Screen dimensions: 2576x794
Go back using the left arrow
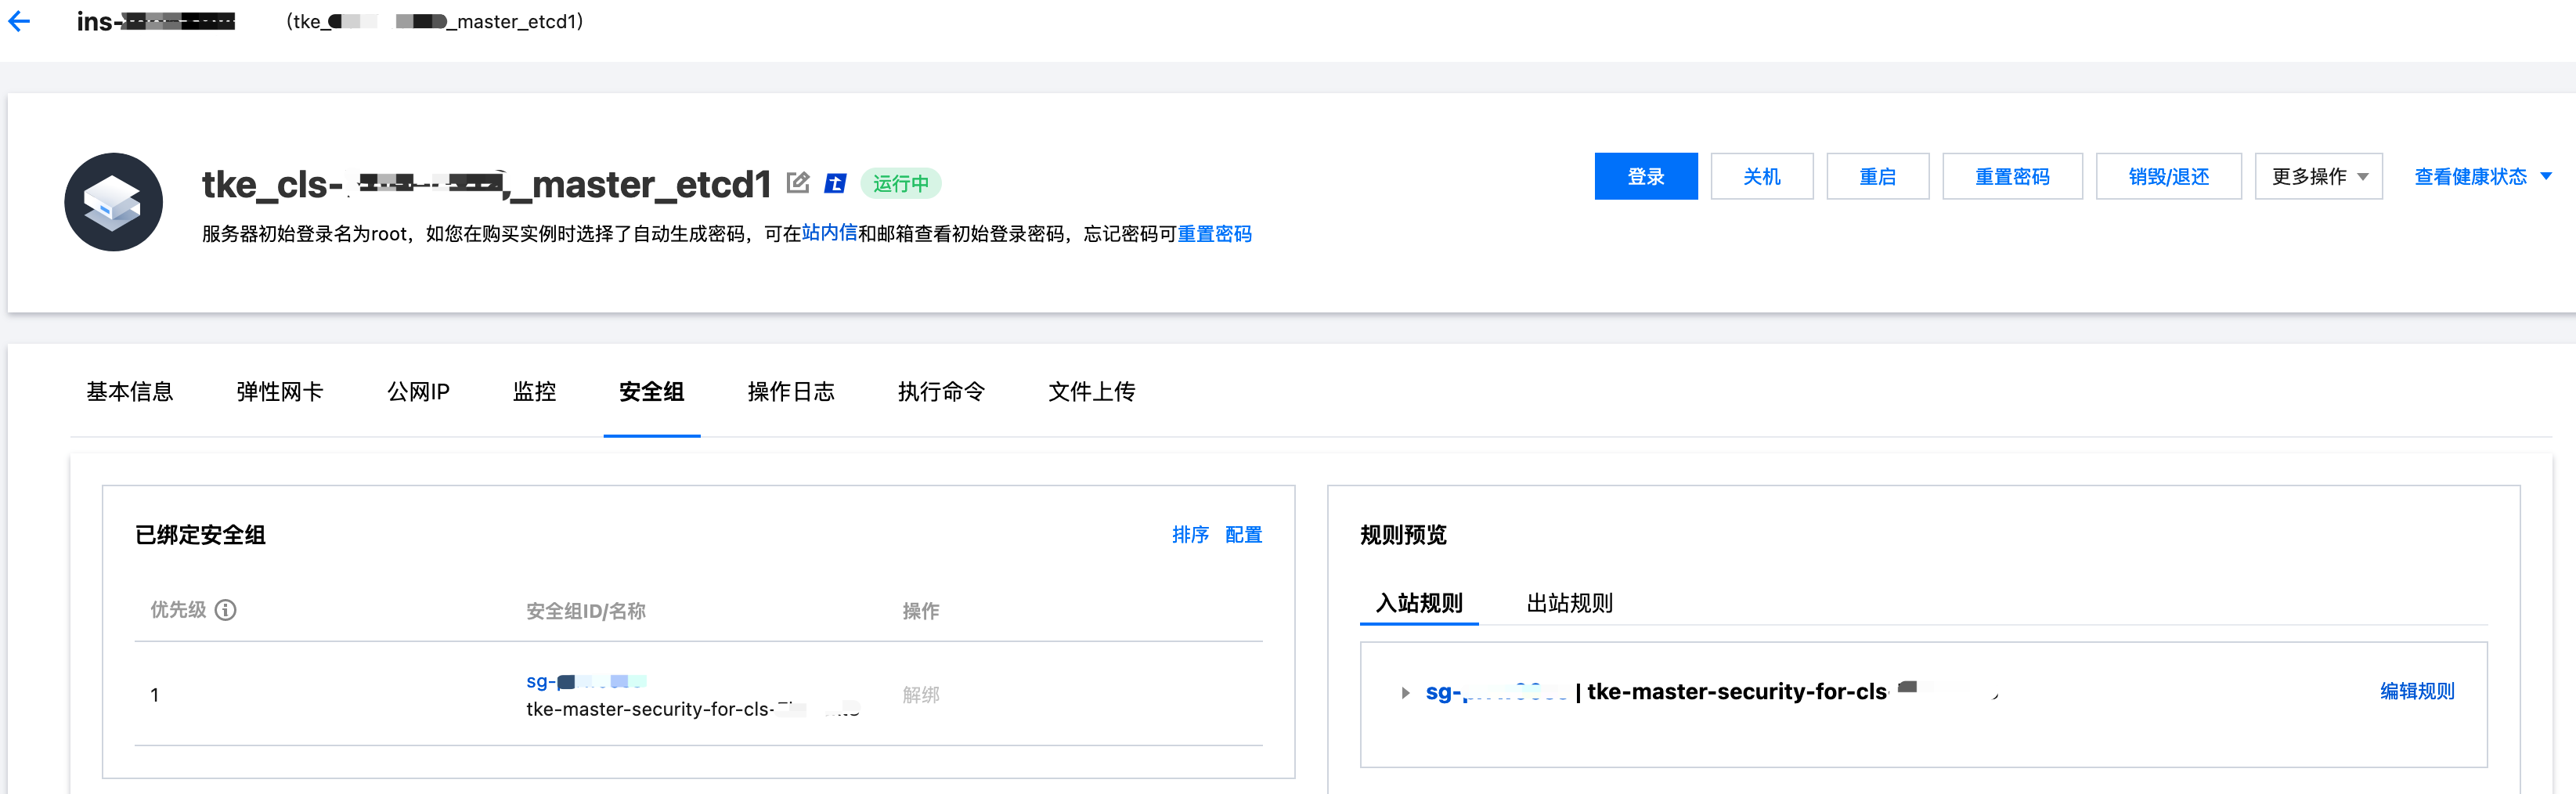[x=19, y=21]
